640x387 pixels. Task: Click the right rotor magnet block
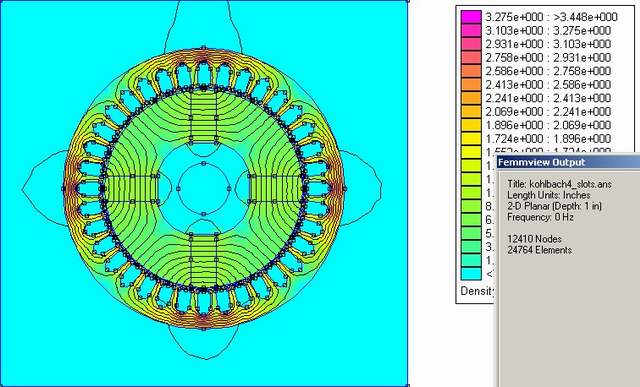[276, 189]
